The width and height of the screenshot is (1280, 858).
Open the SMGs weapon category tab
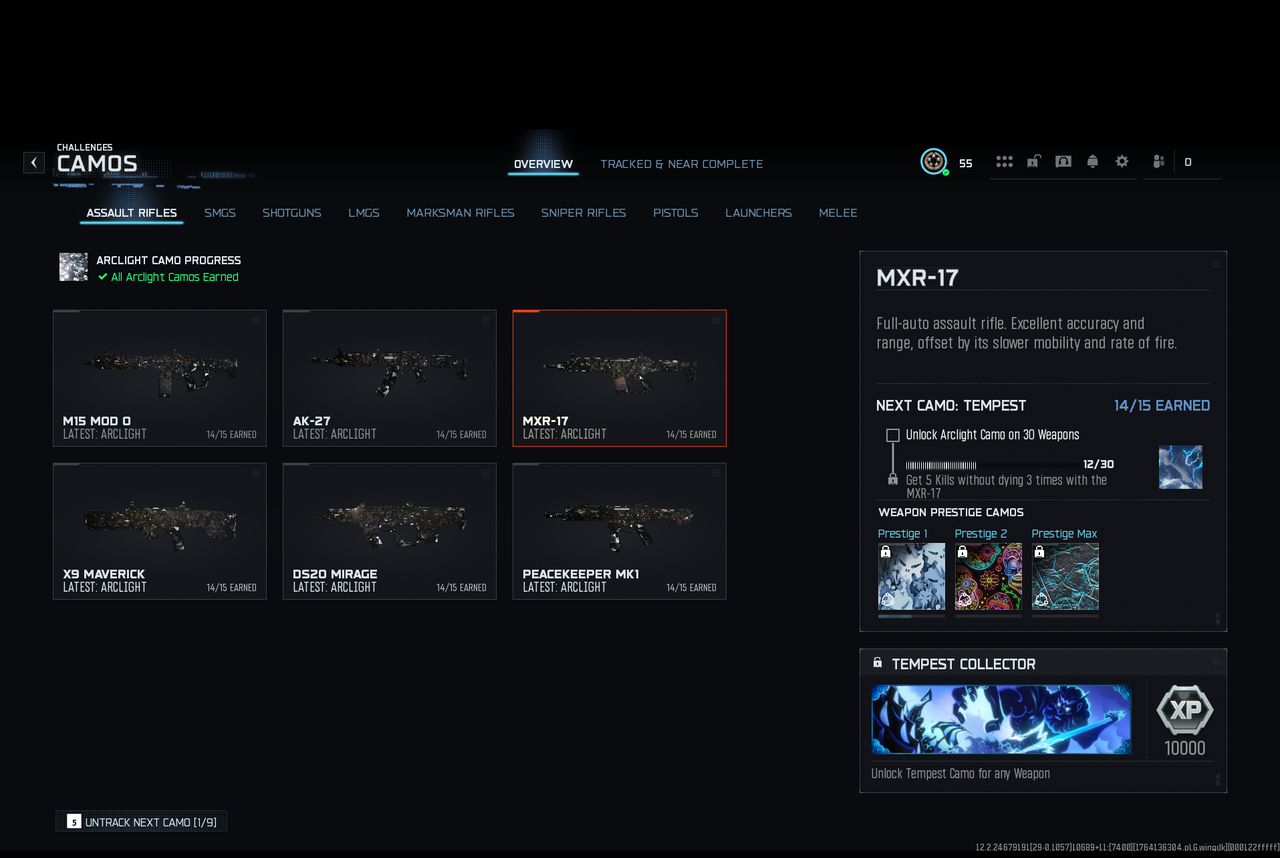220,213
